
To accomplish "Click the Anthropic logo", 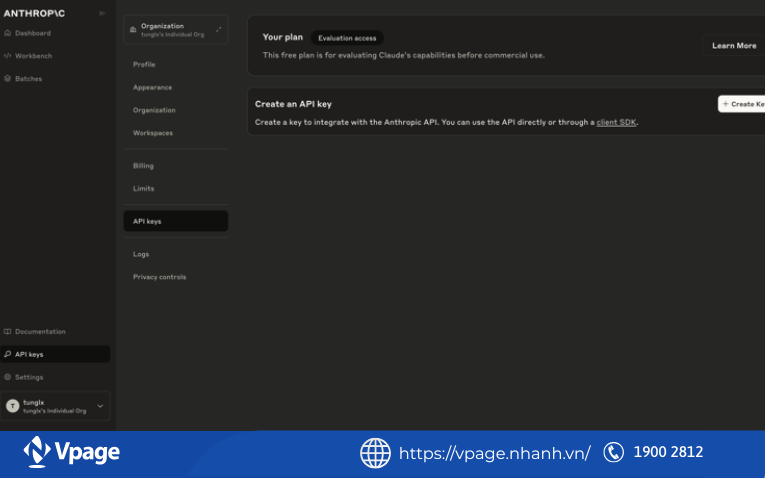I will pyautogui.click(x=34, y=13).
